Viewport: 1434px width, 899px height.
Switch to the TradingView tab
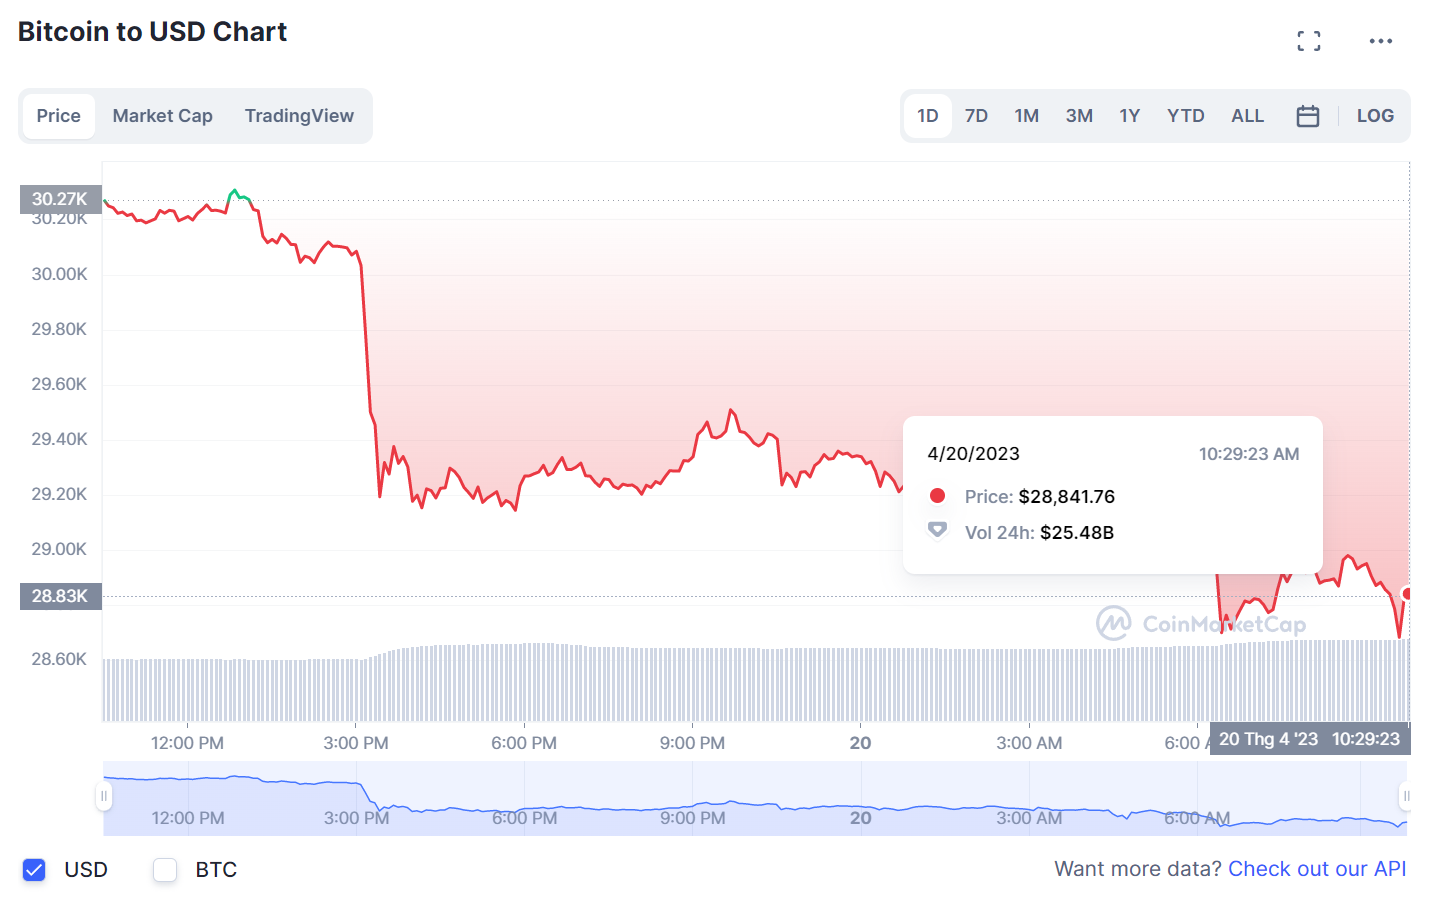pos(299,116)
